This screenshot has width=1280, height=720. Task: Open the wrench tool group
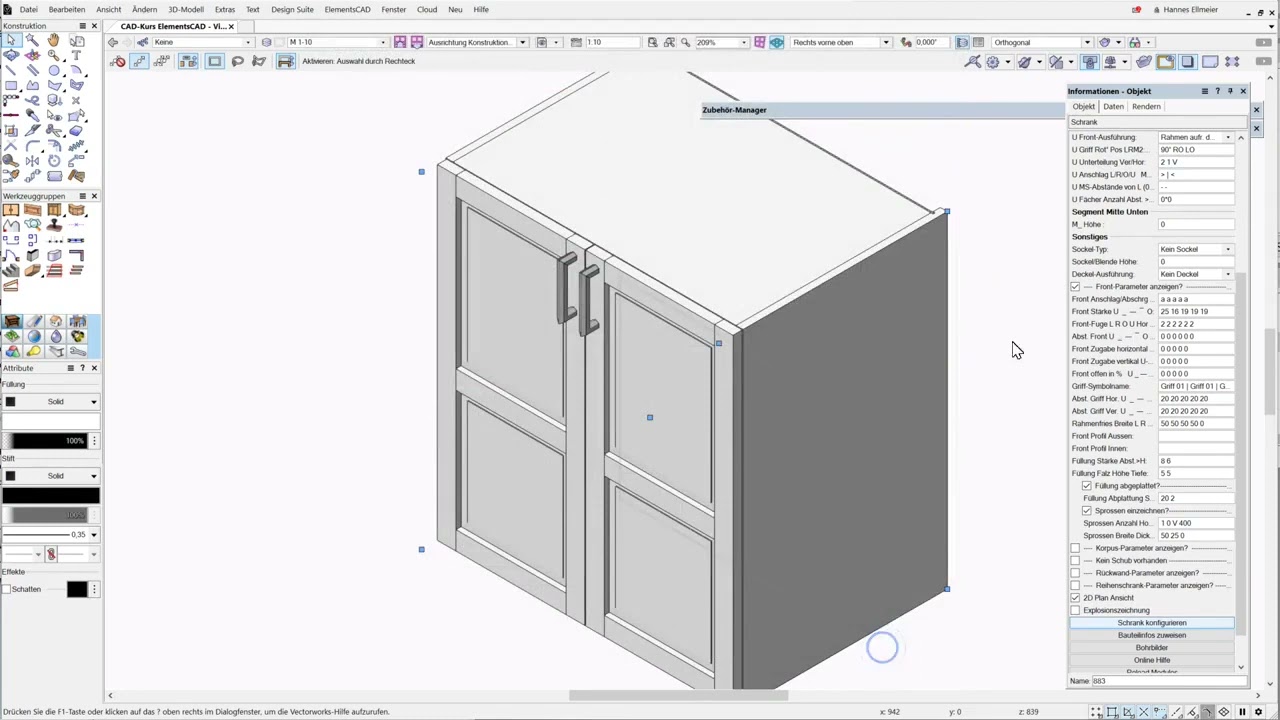click(x=78, y=351)
